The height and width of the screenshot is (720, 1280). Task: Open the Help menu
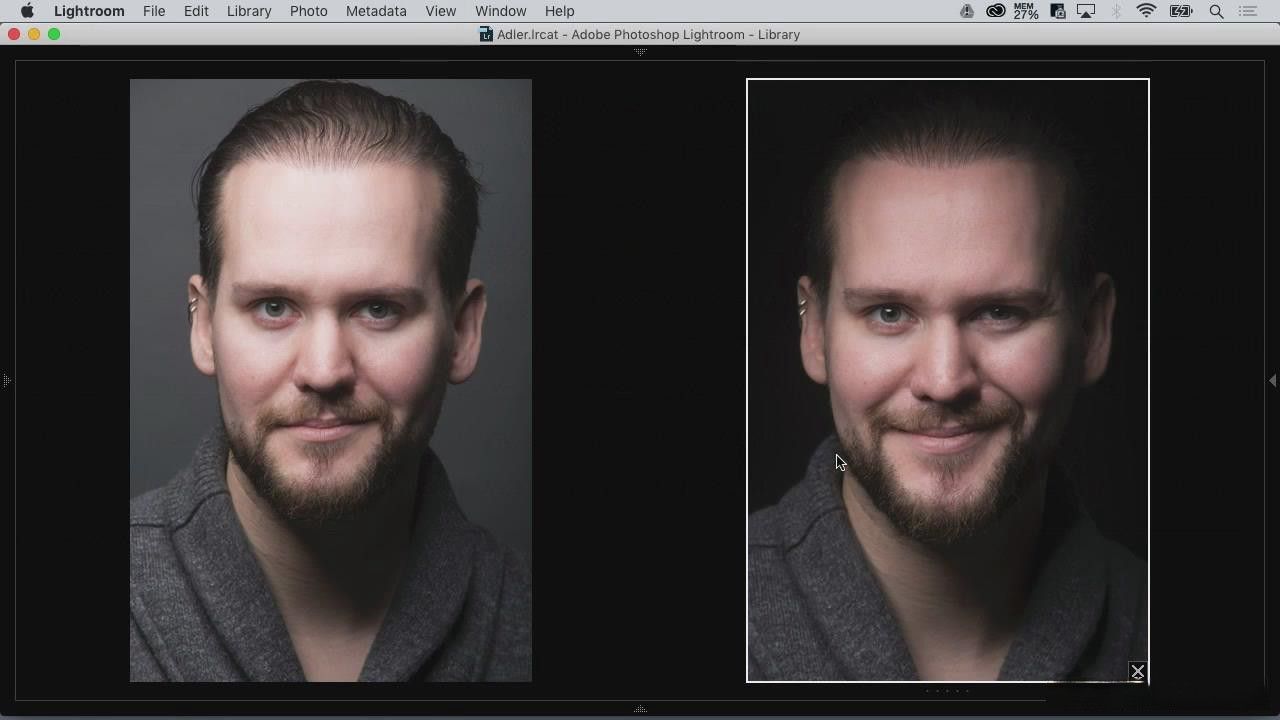pos(560,11)
